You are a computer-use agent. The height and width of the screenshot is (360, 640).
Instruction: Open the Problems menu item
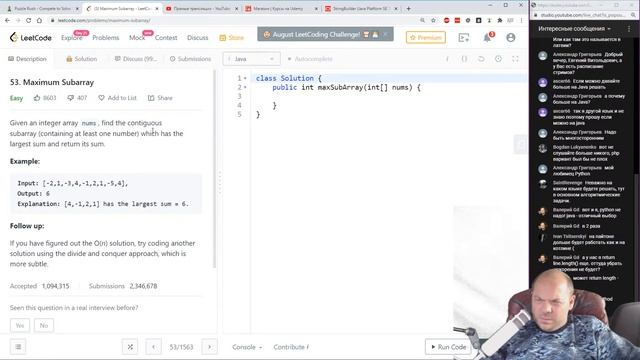coord(106,38)
